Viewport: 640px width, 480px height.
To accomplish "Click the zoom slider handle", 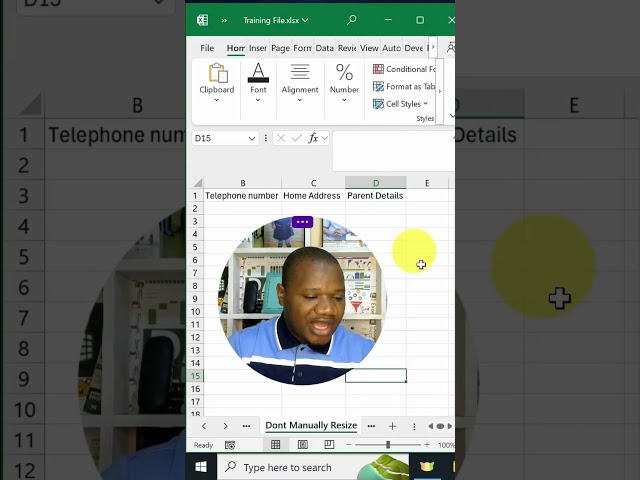I will click(388, 444).
